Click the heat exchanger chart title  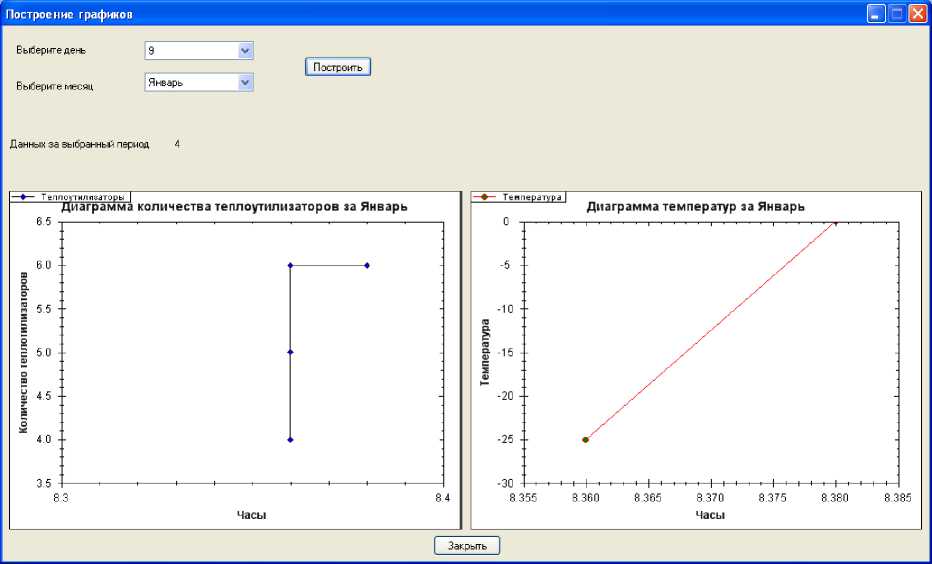pyautogui.click(x=235, y=207)
